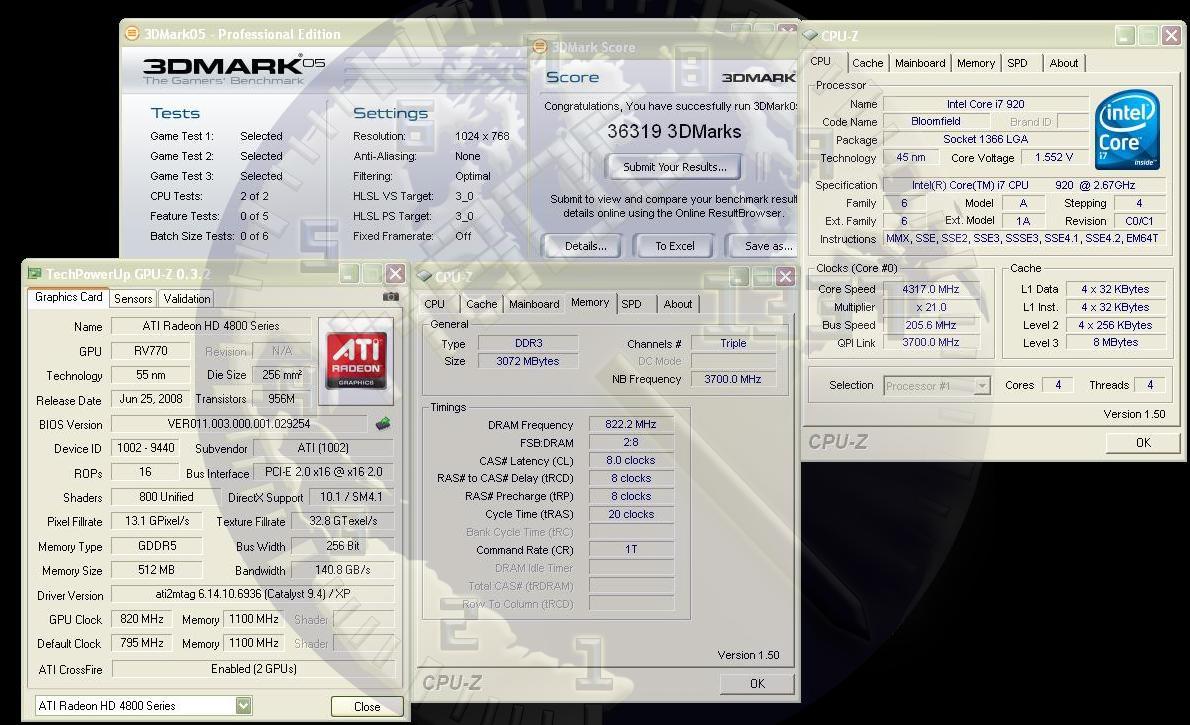Open the Mainboard tab in the memory CPU-Z window
Screen dimensions: 1190x725
coord(534,304)
